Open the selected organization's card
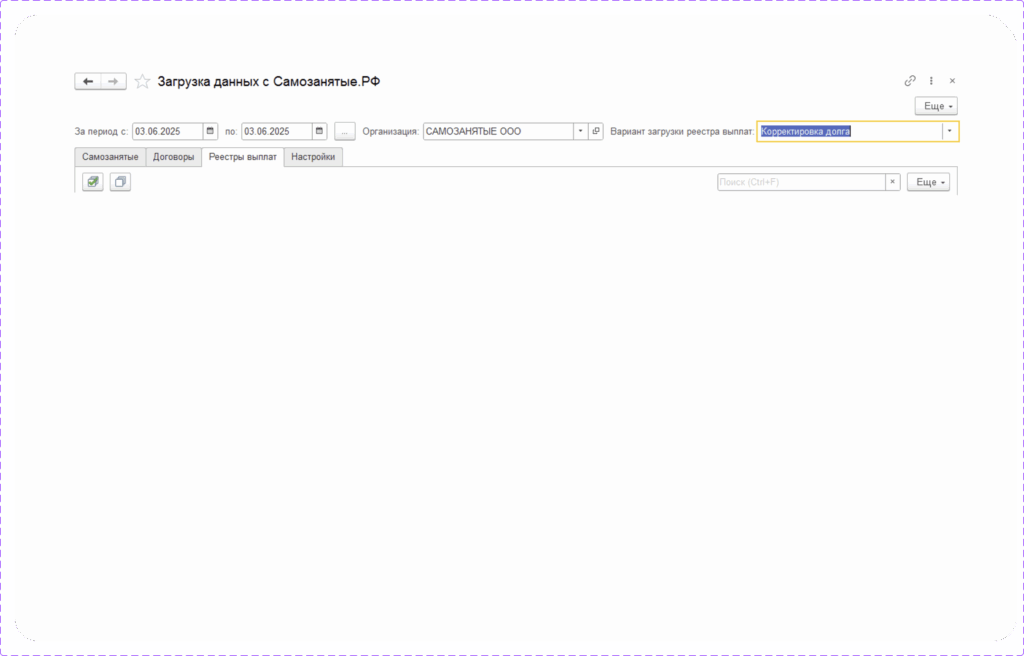1024x656 pixels. click(596, 131)
